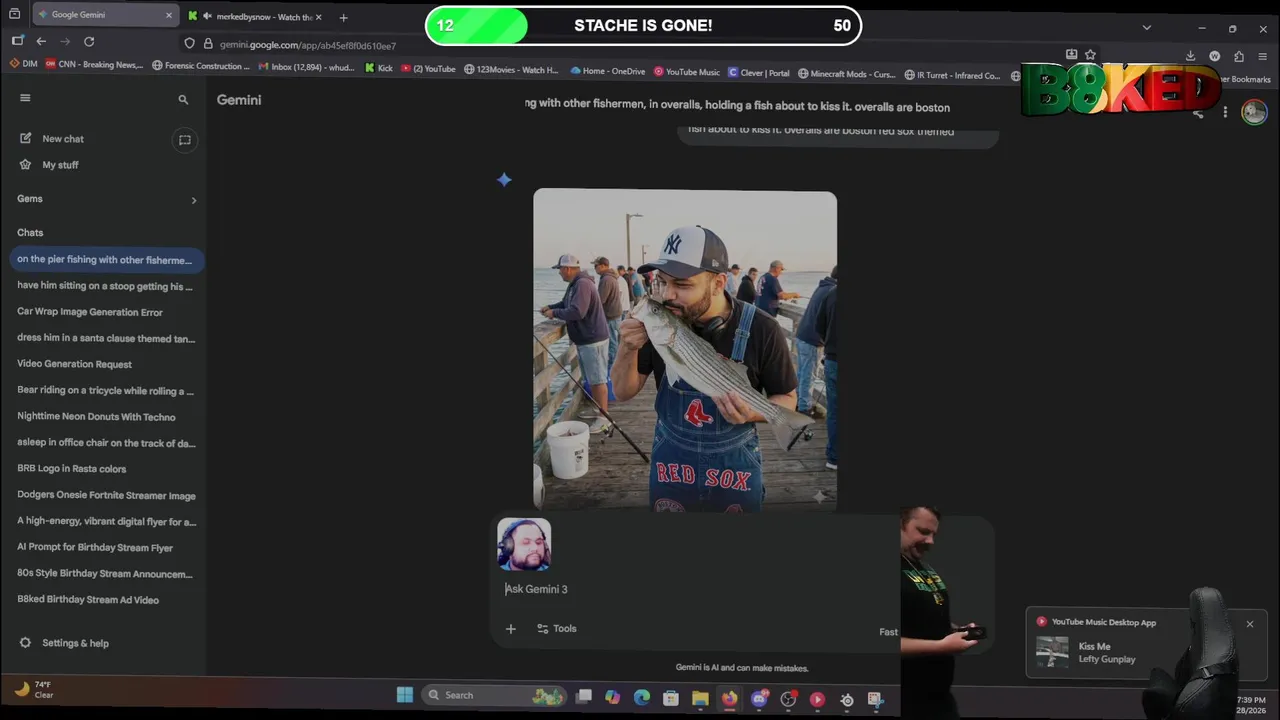Open the Google account avatar in Gemini

1254,112
